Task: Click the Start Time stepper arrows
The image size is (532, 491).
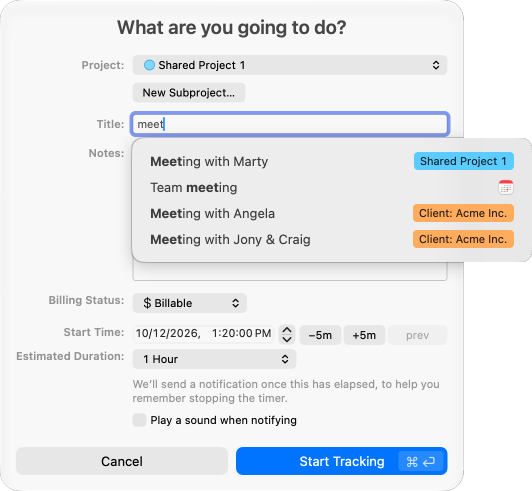Action: pos(287,335)
